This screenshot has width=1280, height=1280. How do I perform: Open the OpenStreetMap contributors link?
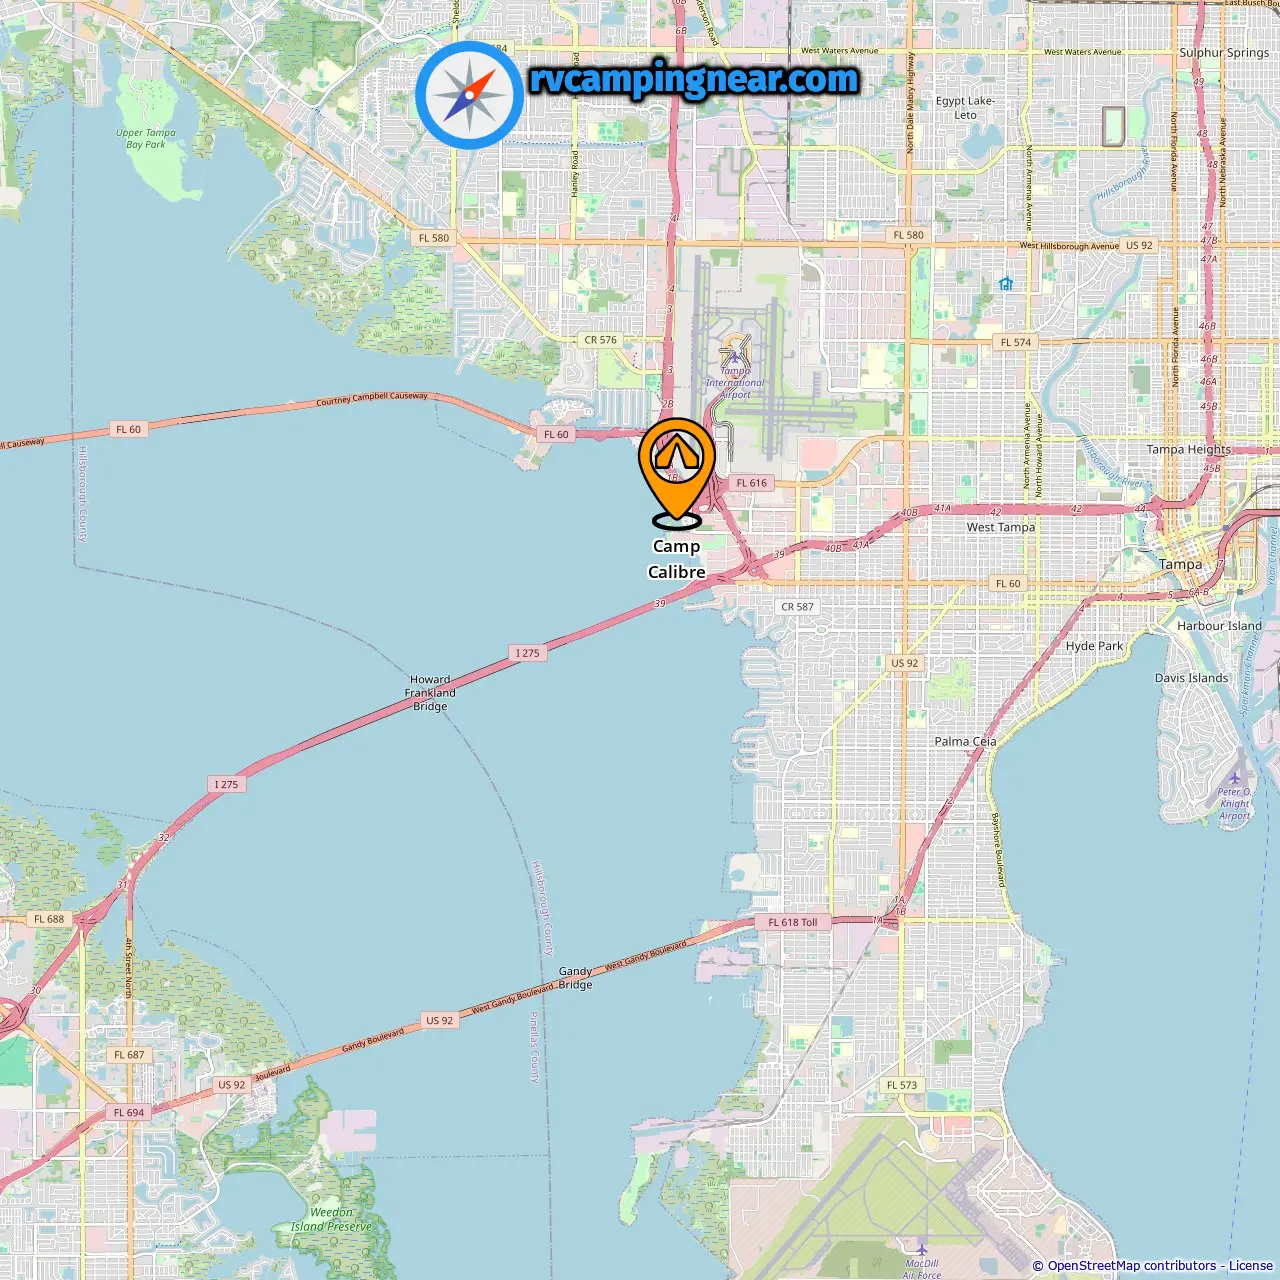point(1132,1266)
